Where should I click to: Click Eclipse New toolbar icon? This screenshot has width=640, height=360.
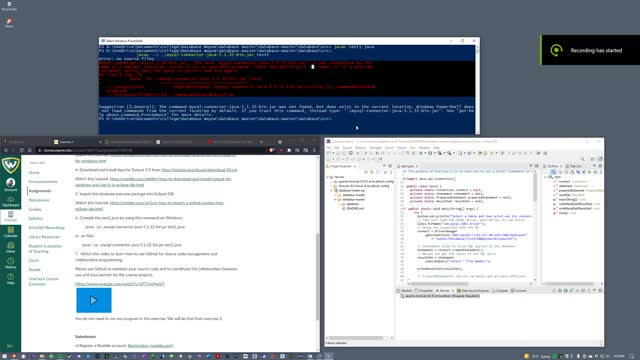tap(329, 153)
